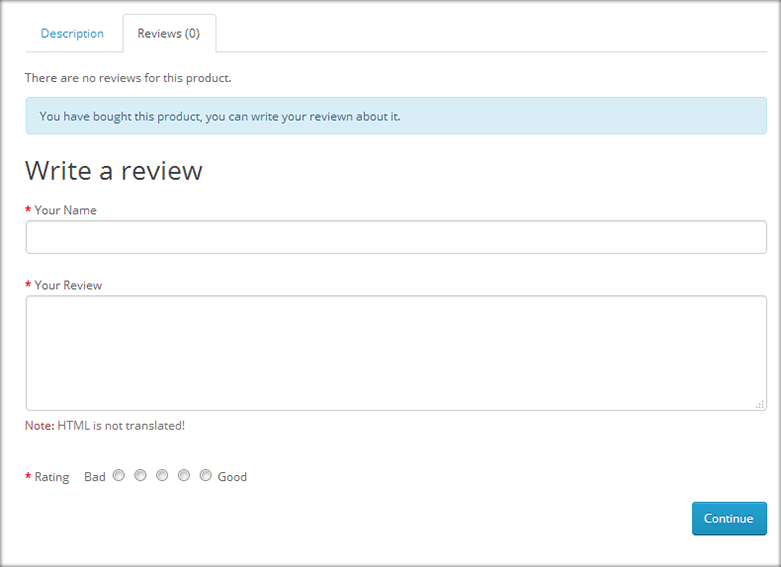781x567 pixels.
Task: Click the 'Write a review' heading
Action: 114,171
